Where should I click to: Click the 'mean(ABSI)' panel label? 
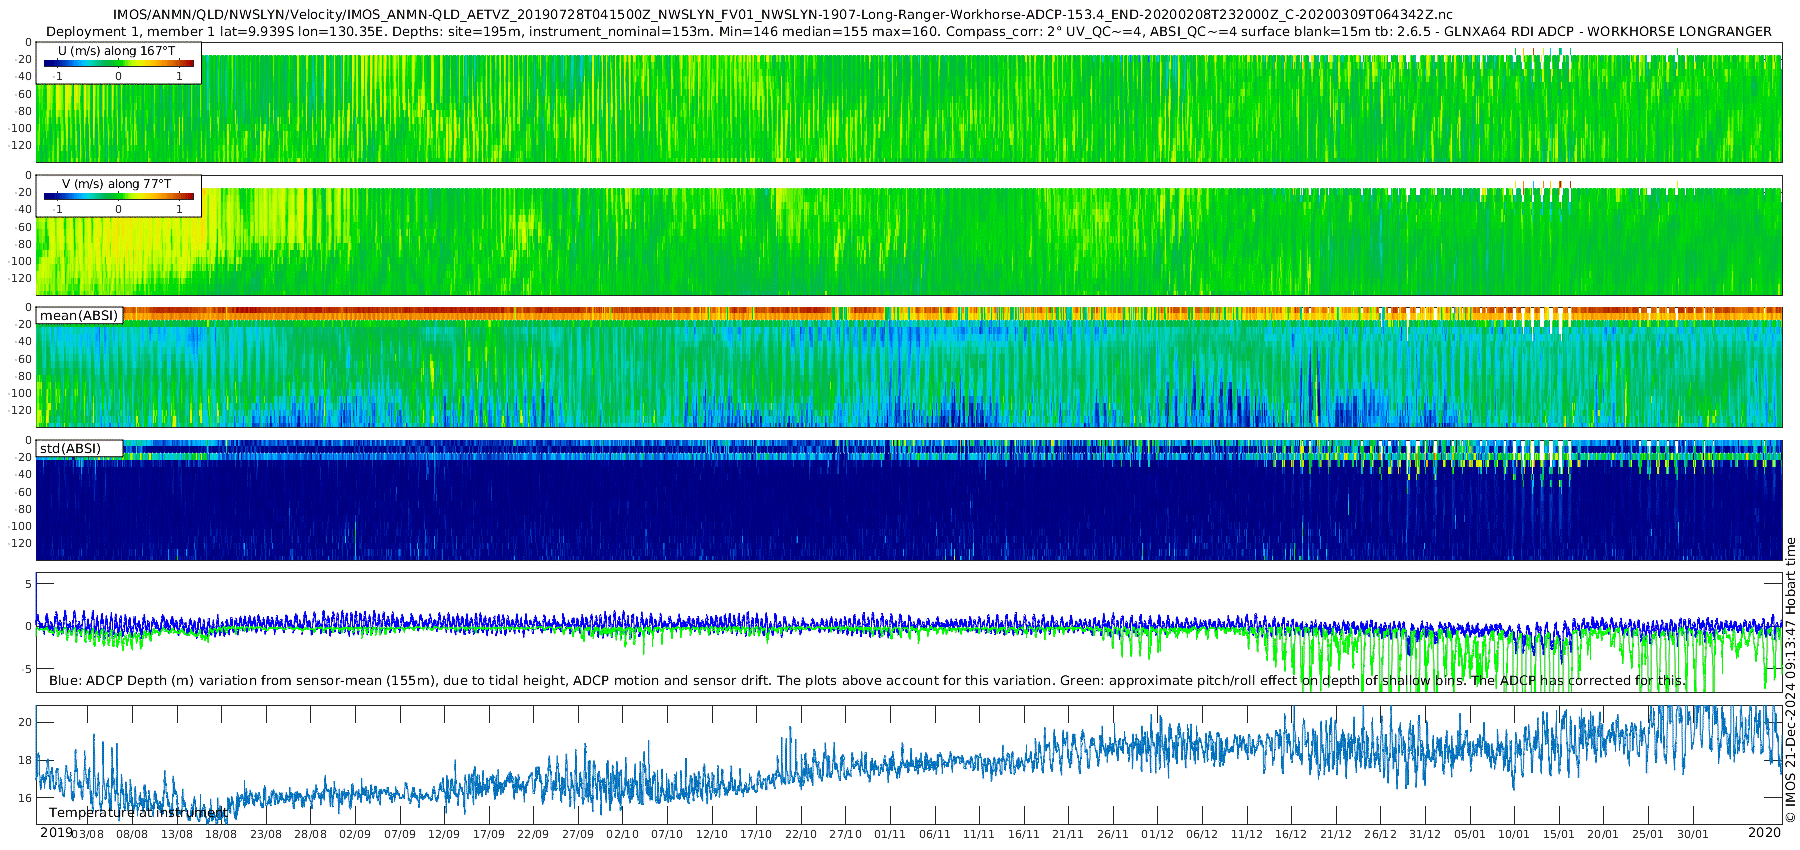tap(79, 316)
